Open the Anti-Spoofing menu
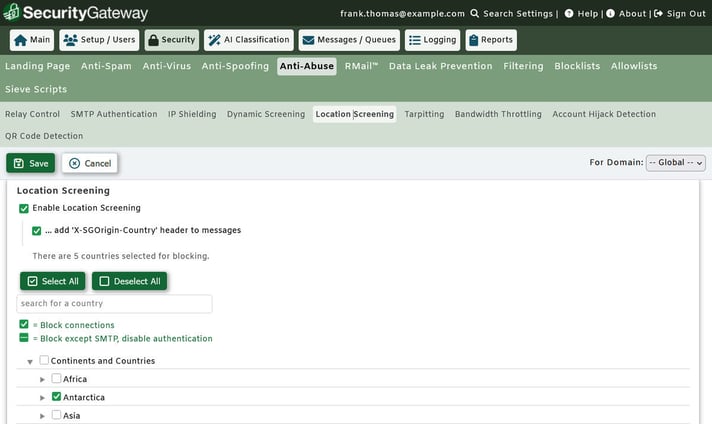Viewport: 712px width, 424px height. pyautogui.click(x=235, y=66)
